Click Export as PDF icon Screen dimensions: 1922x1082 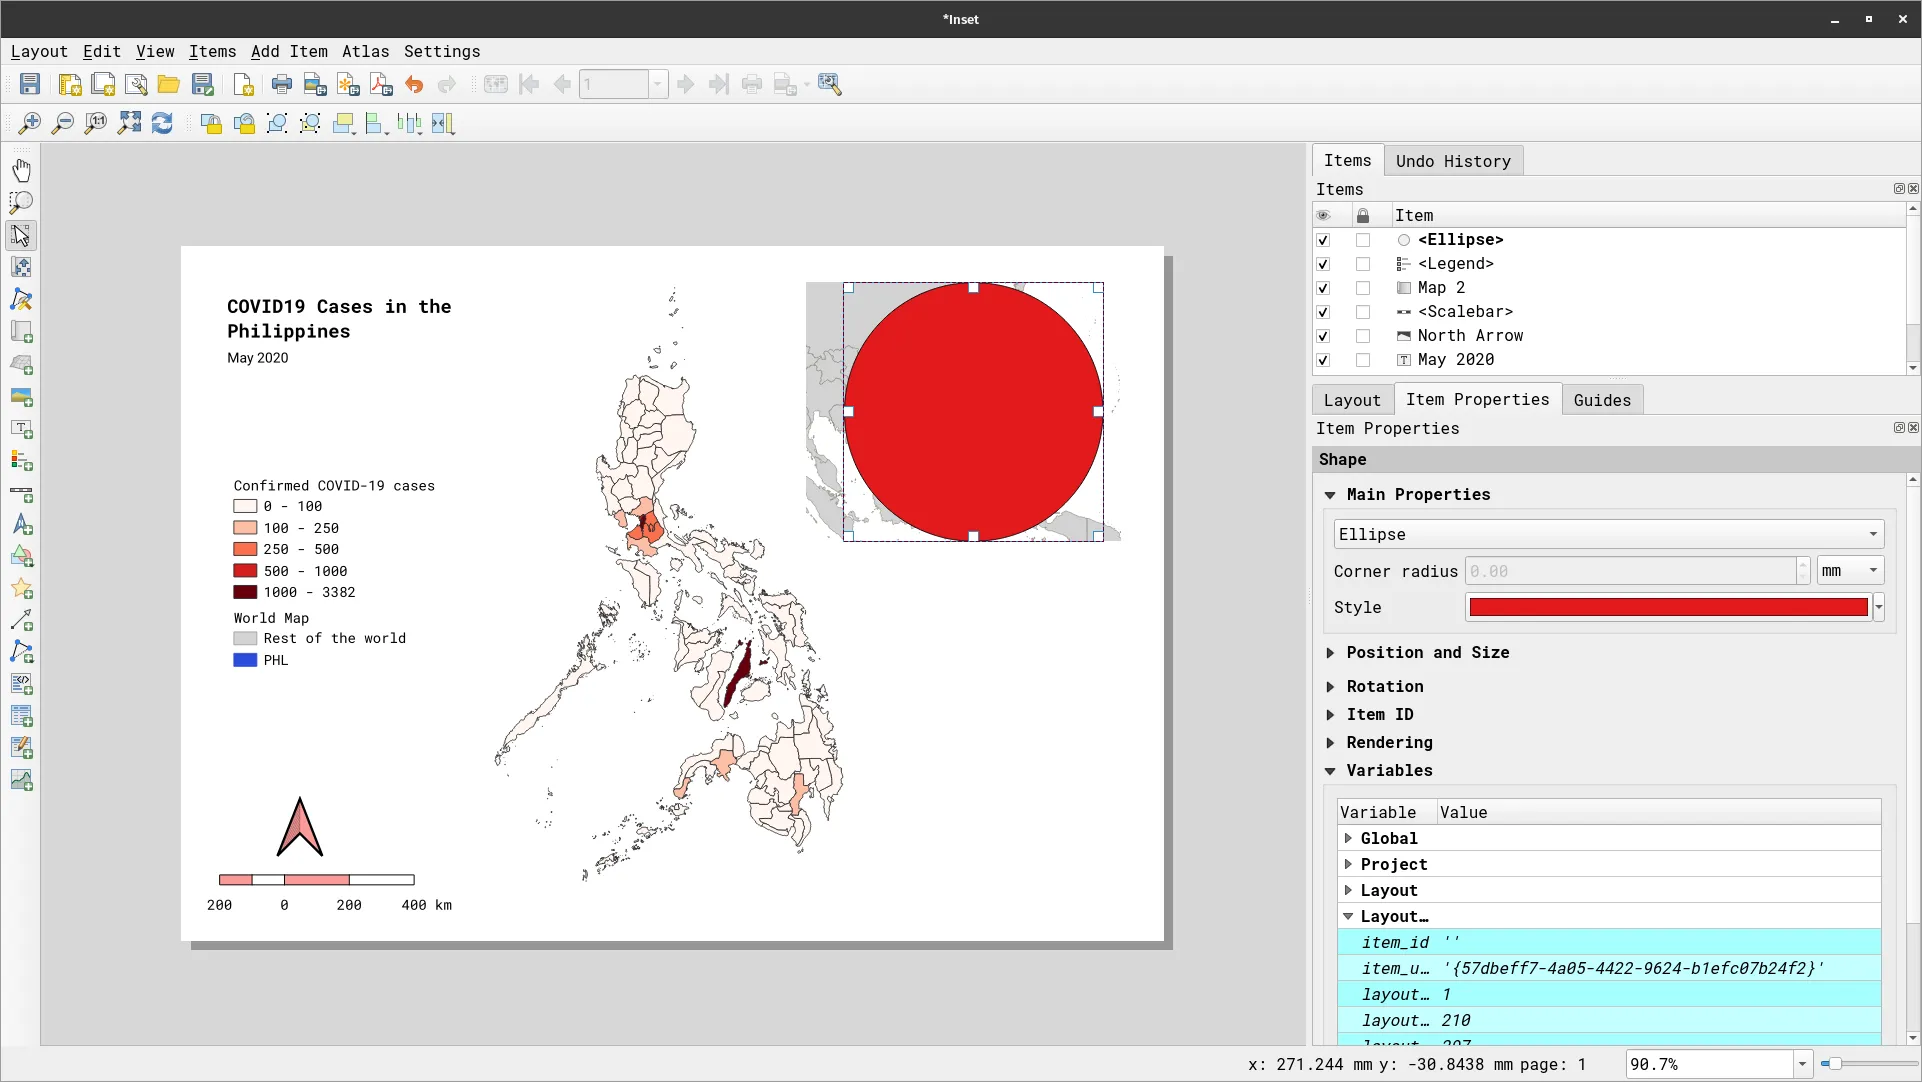point(381,85)
